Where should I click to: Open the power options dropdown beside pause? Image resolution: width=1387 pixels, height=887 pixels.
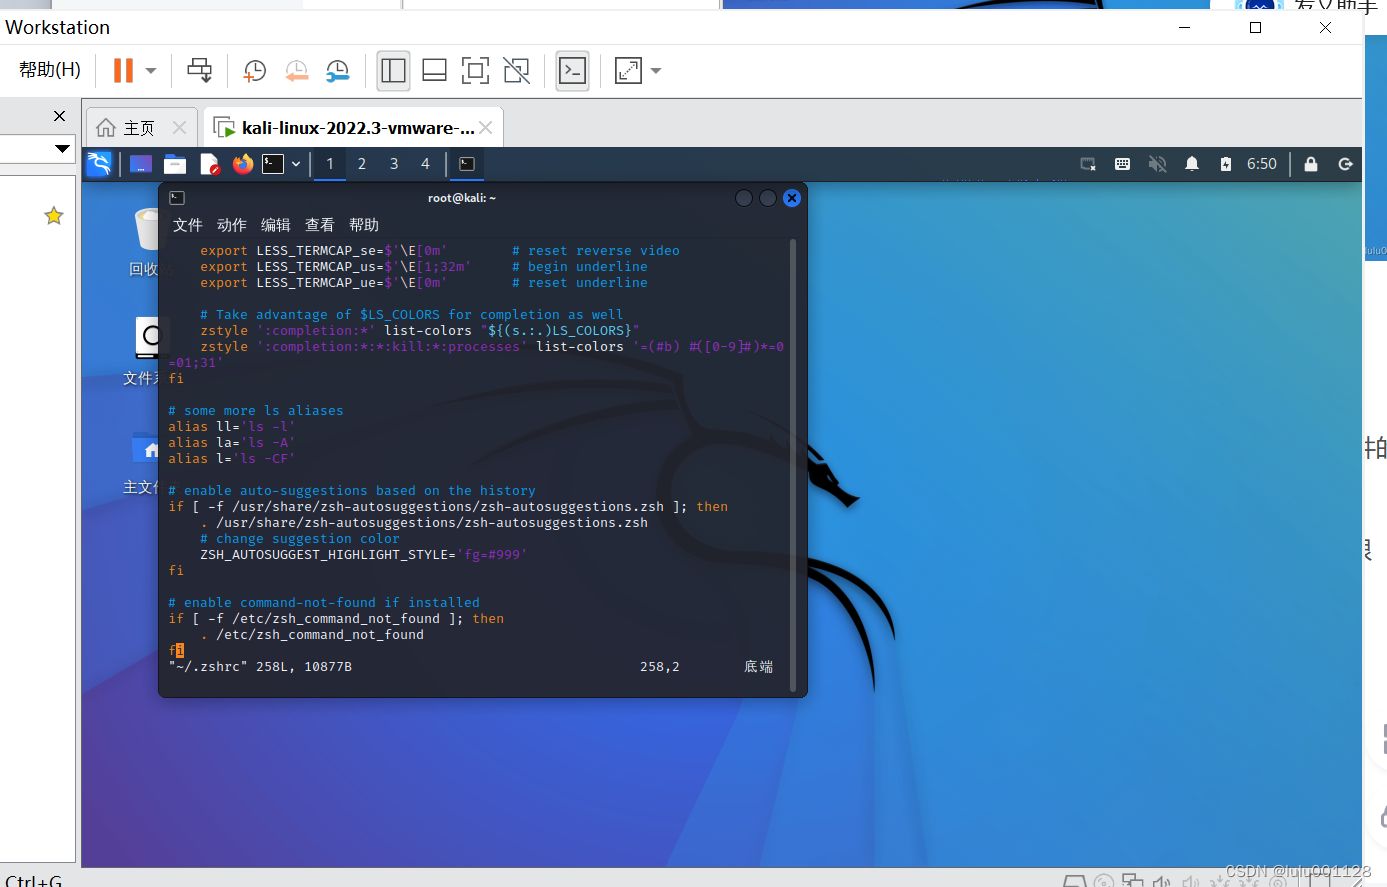point(151,71)
